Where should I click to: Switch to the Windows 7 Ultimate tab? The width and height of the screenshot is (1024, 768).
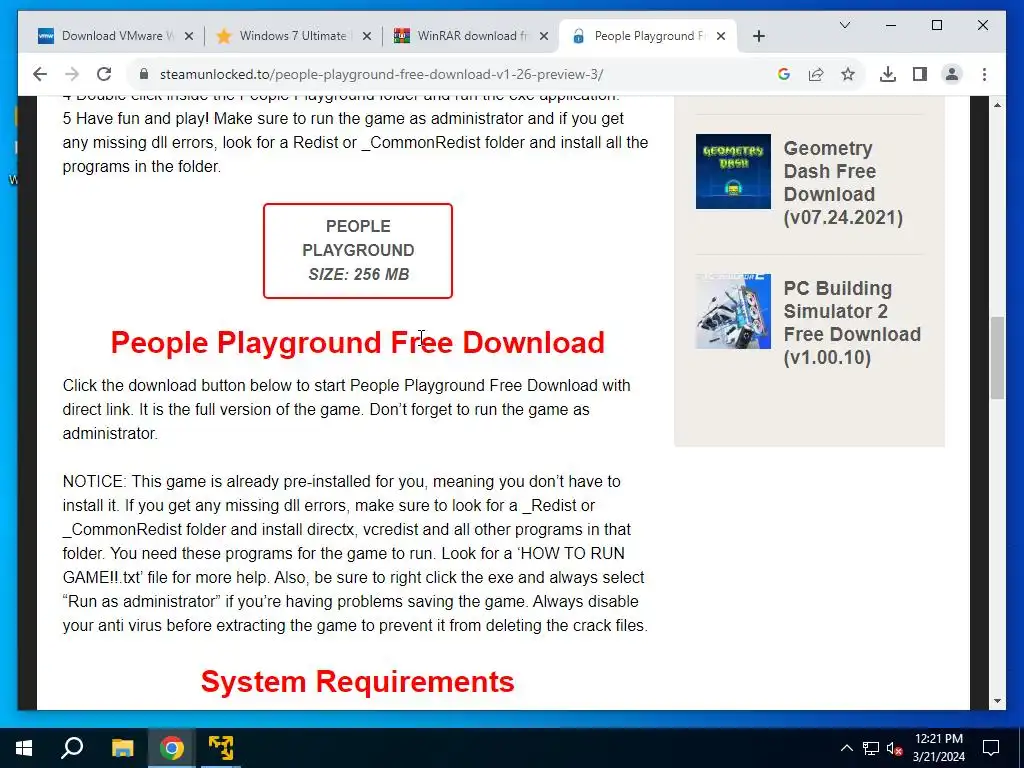pos(291,36)
